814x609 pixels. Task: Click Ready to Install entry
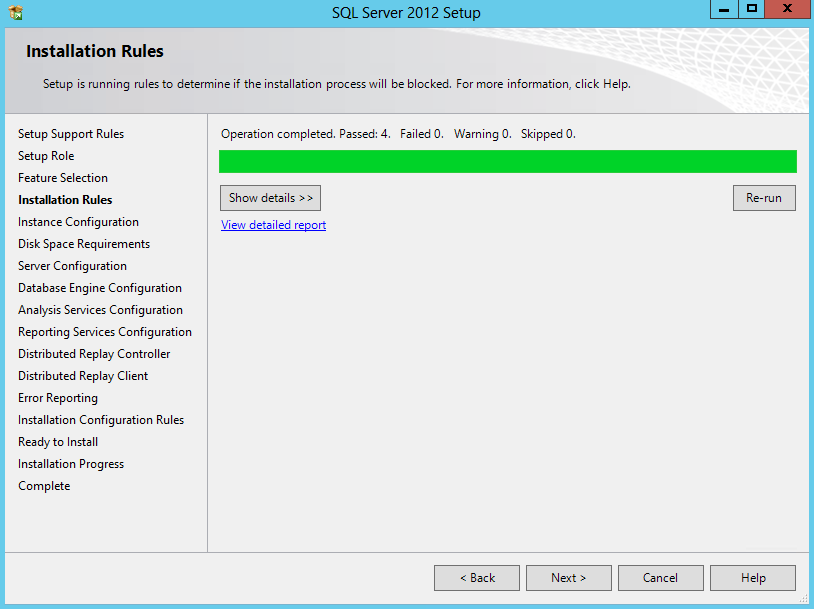[x=58, y=442]
